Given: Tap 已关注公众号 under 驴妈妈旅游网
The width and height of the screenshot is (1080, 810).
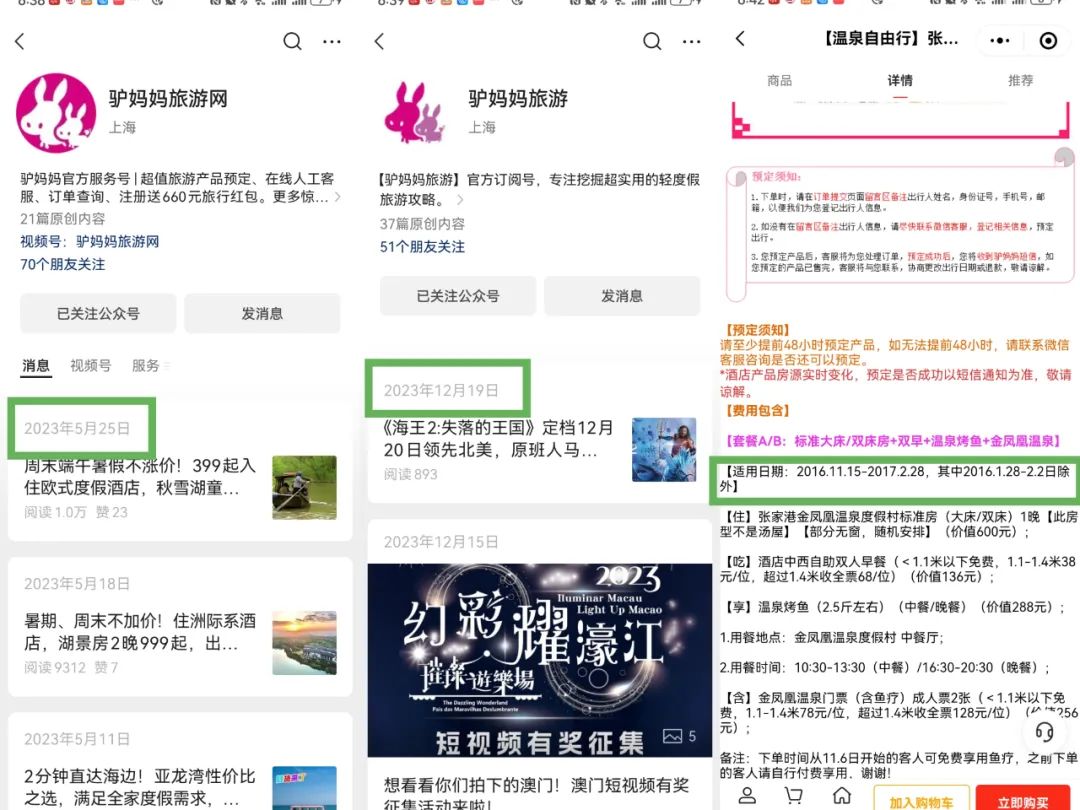Looking at the screenshot, I should (x=98, y=313).
